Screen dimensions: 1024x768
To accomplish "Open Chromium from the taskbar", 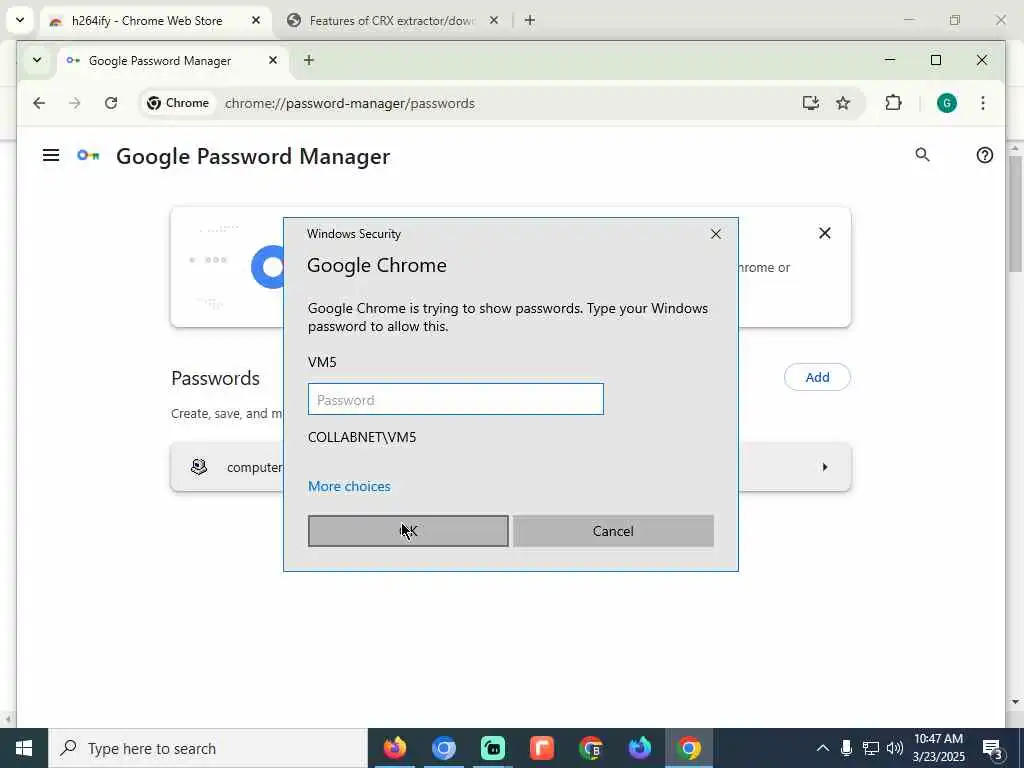I will 443,748.
